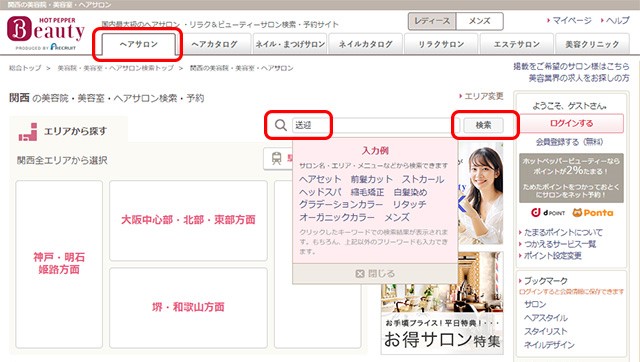Click the 総合トップ breadcrumb link
Screen dimensions: 640x362
click(25, 68)
